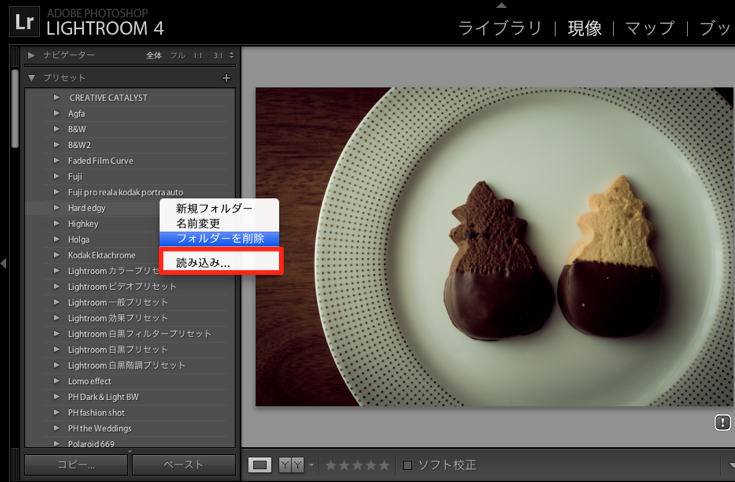Switch to the 現像 module
The width and height of the screenshot is (735, 482).
tap(585, 28)
